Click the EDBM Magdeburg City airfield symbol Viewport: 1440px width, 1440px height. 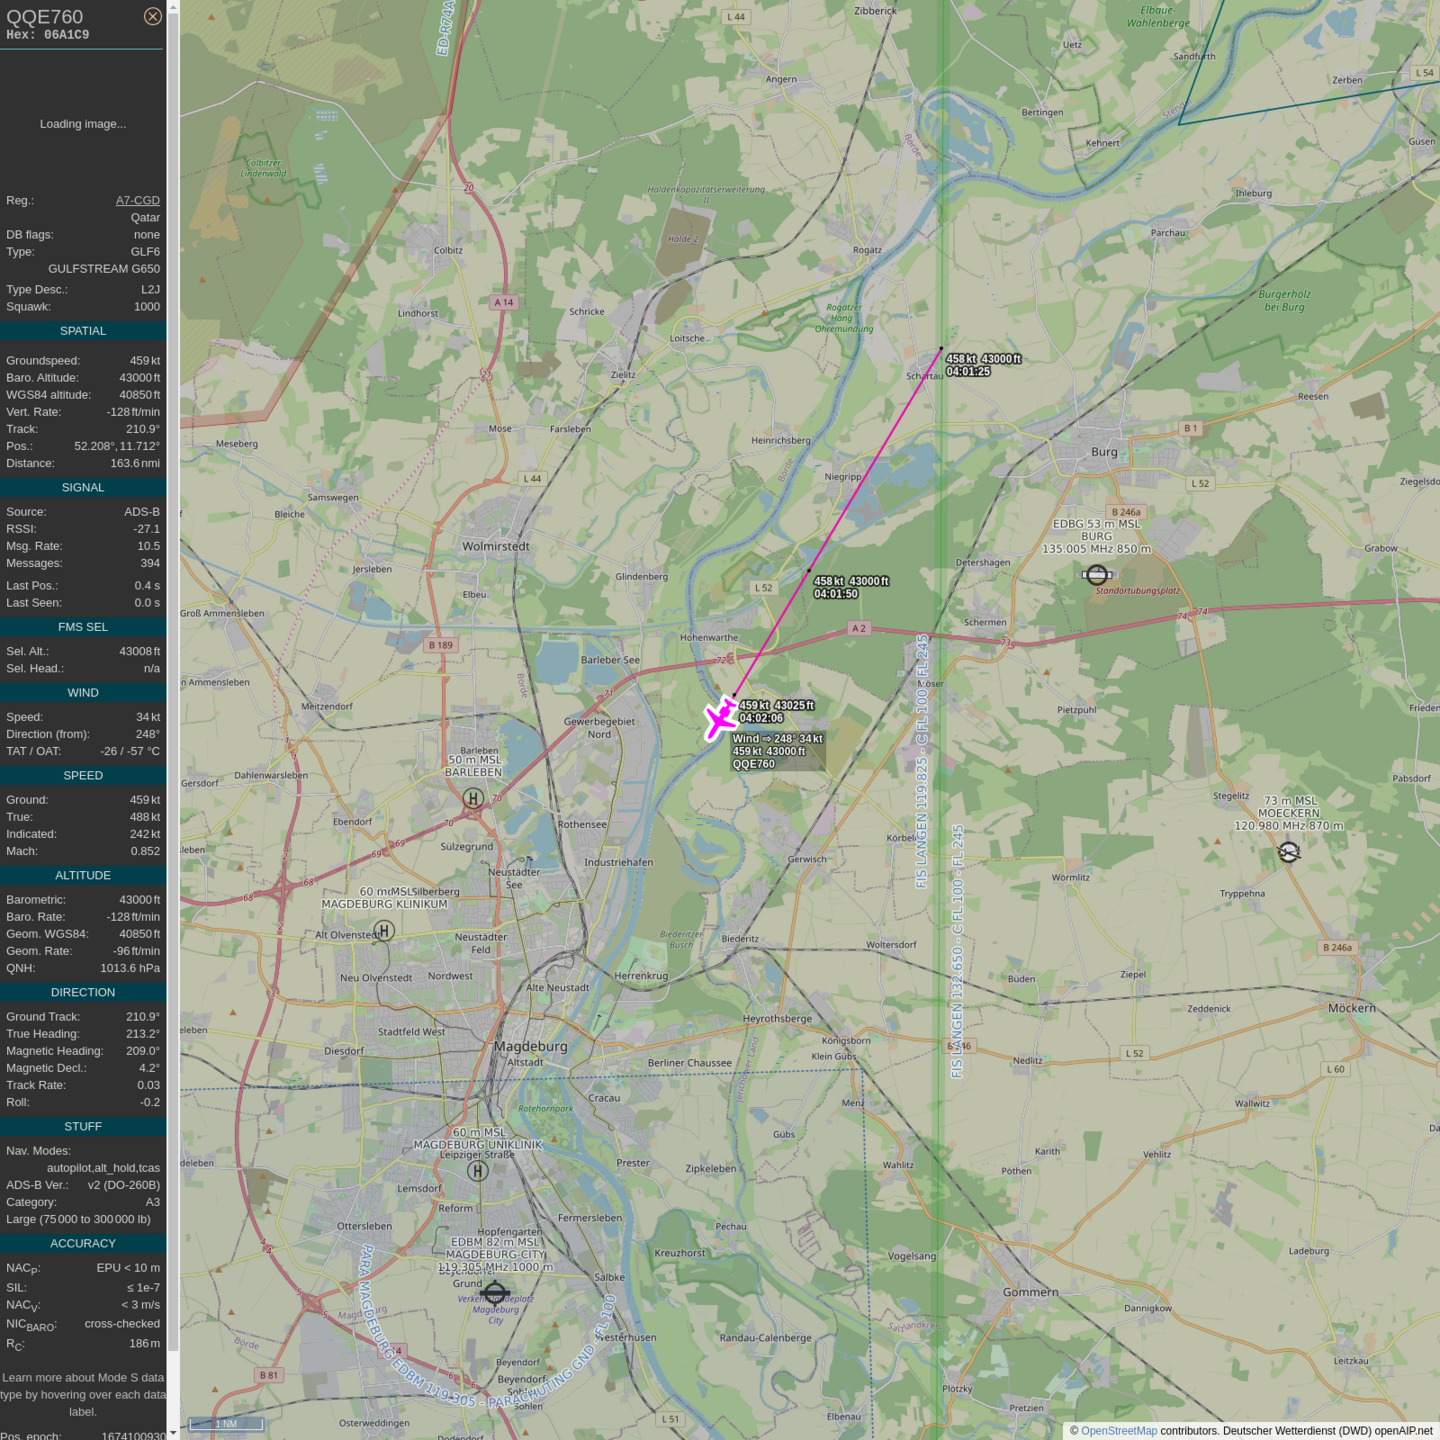tap(495, 1294)
